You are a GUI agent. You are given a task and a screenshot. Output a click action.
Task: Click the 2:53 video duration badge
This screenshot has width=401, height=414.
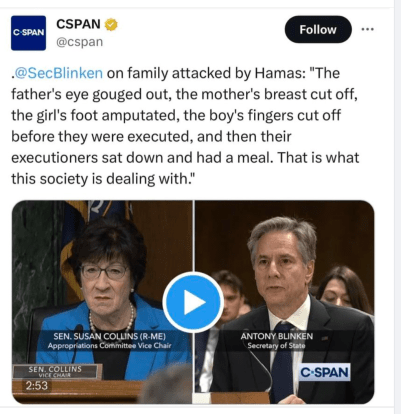point(37,386)
